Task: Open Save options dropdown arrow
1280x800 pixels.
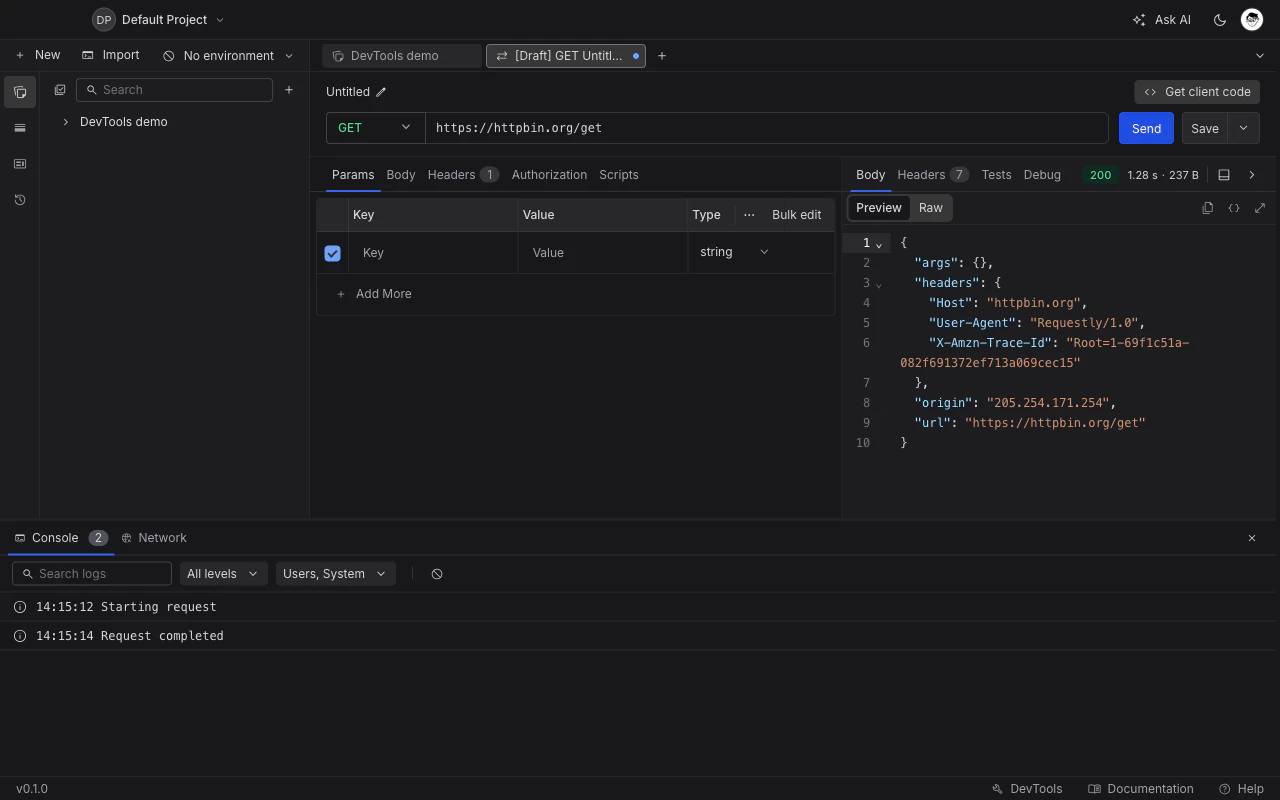Action: tap(1243, 128)
